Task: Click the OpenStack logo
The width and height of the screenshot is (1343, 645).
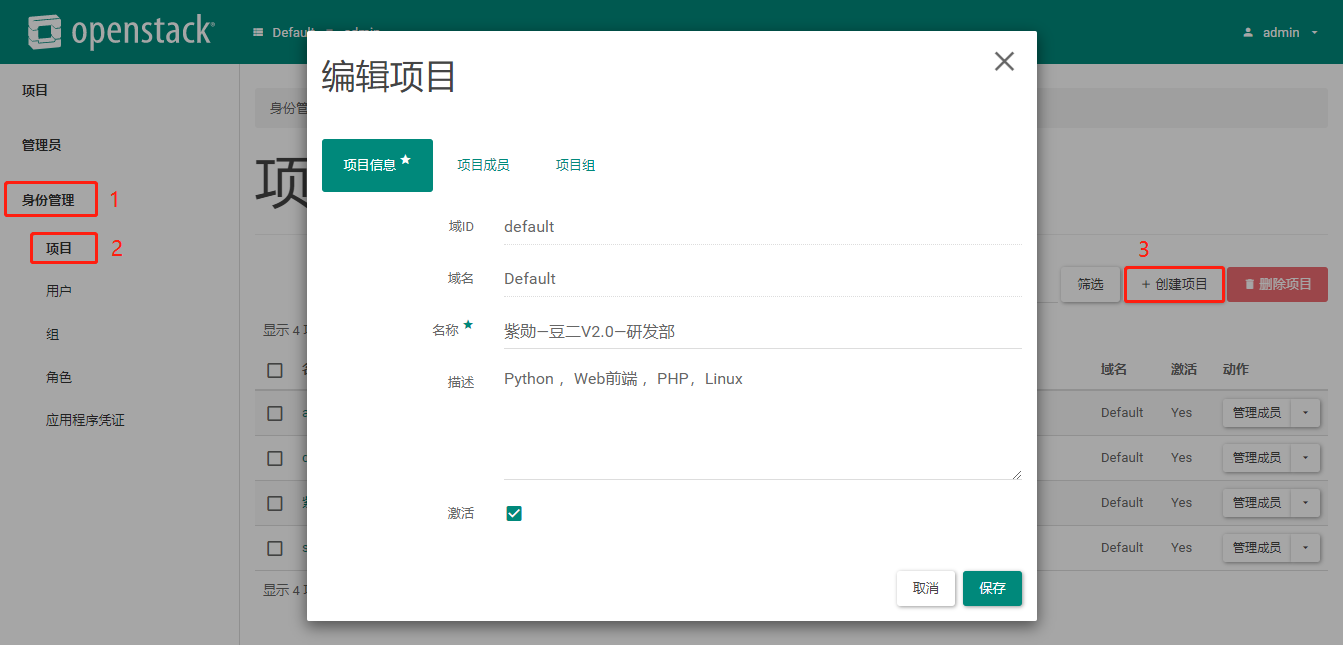Action: [120, 32]
